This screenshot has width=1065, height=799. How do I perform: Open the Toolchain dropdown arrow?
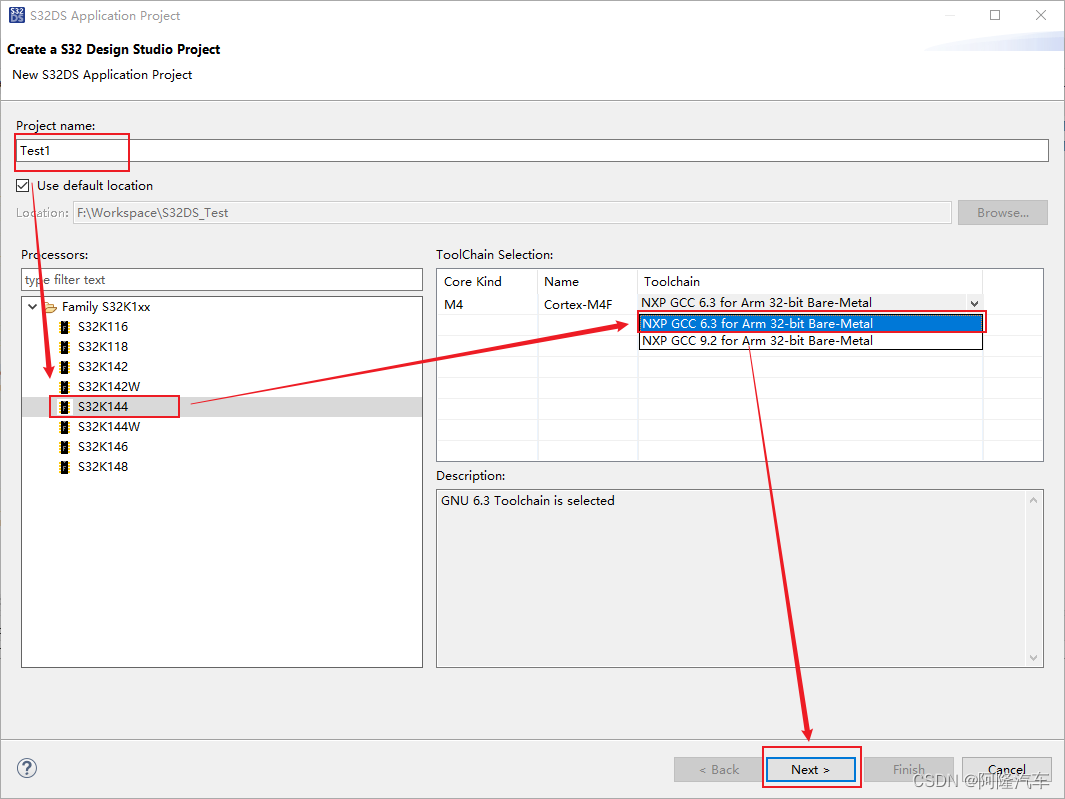(x=974, y=303)
